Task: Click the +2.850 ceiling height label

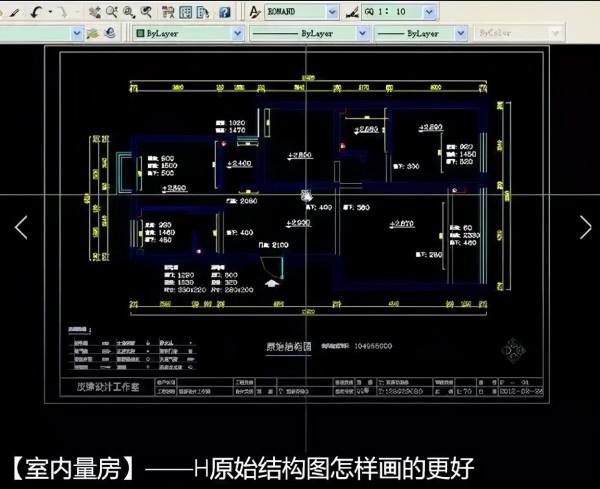Action: [300, 155]
